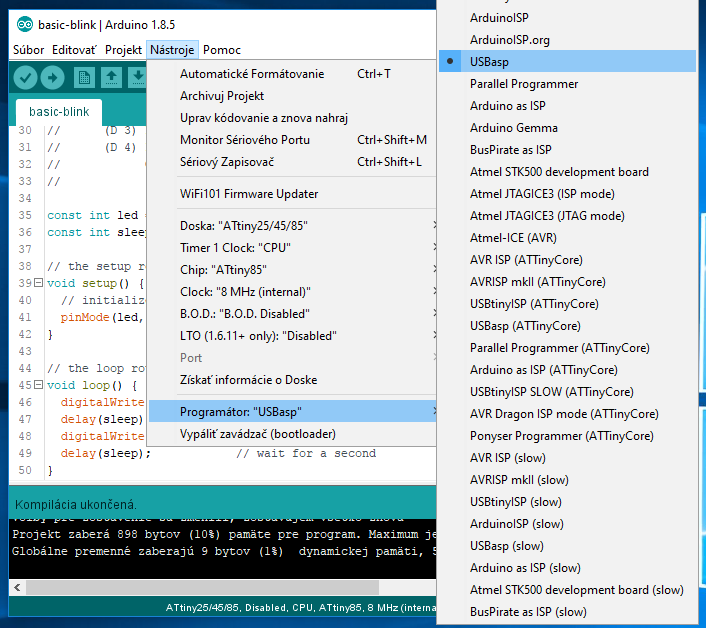Screen dimensions: 706x628
Task: Click the Open sketch up-arrow icon
Action: [111, 77]
